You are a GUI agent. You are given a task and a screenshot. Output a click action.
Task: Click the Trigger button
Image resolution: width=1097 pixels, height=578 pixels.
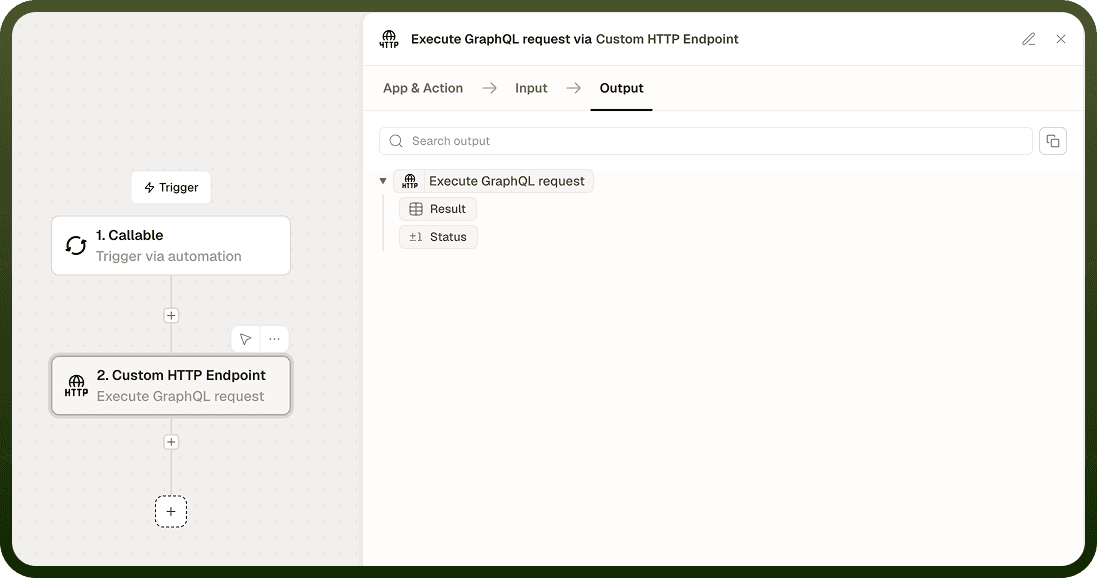pos(171,188)
